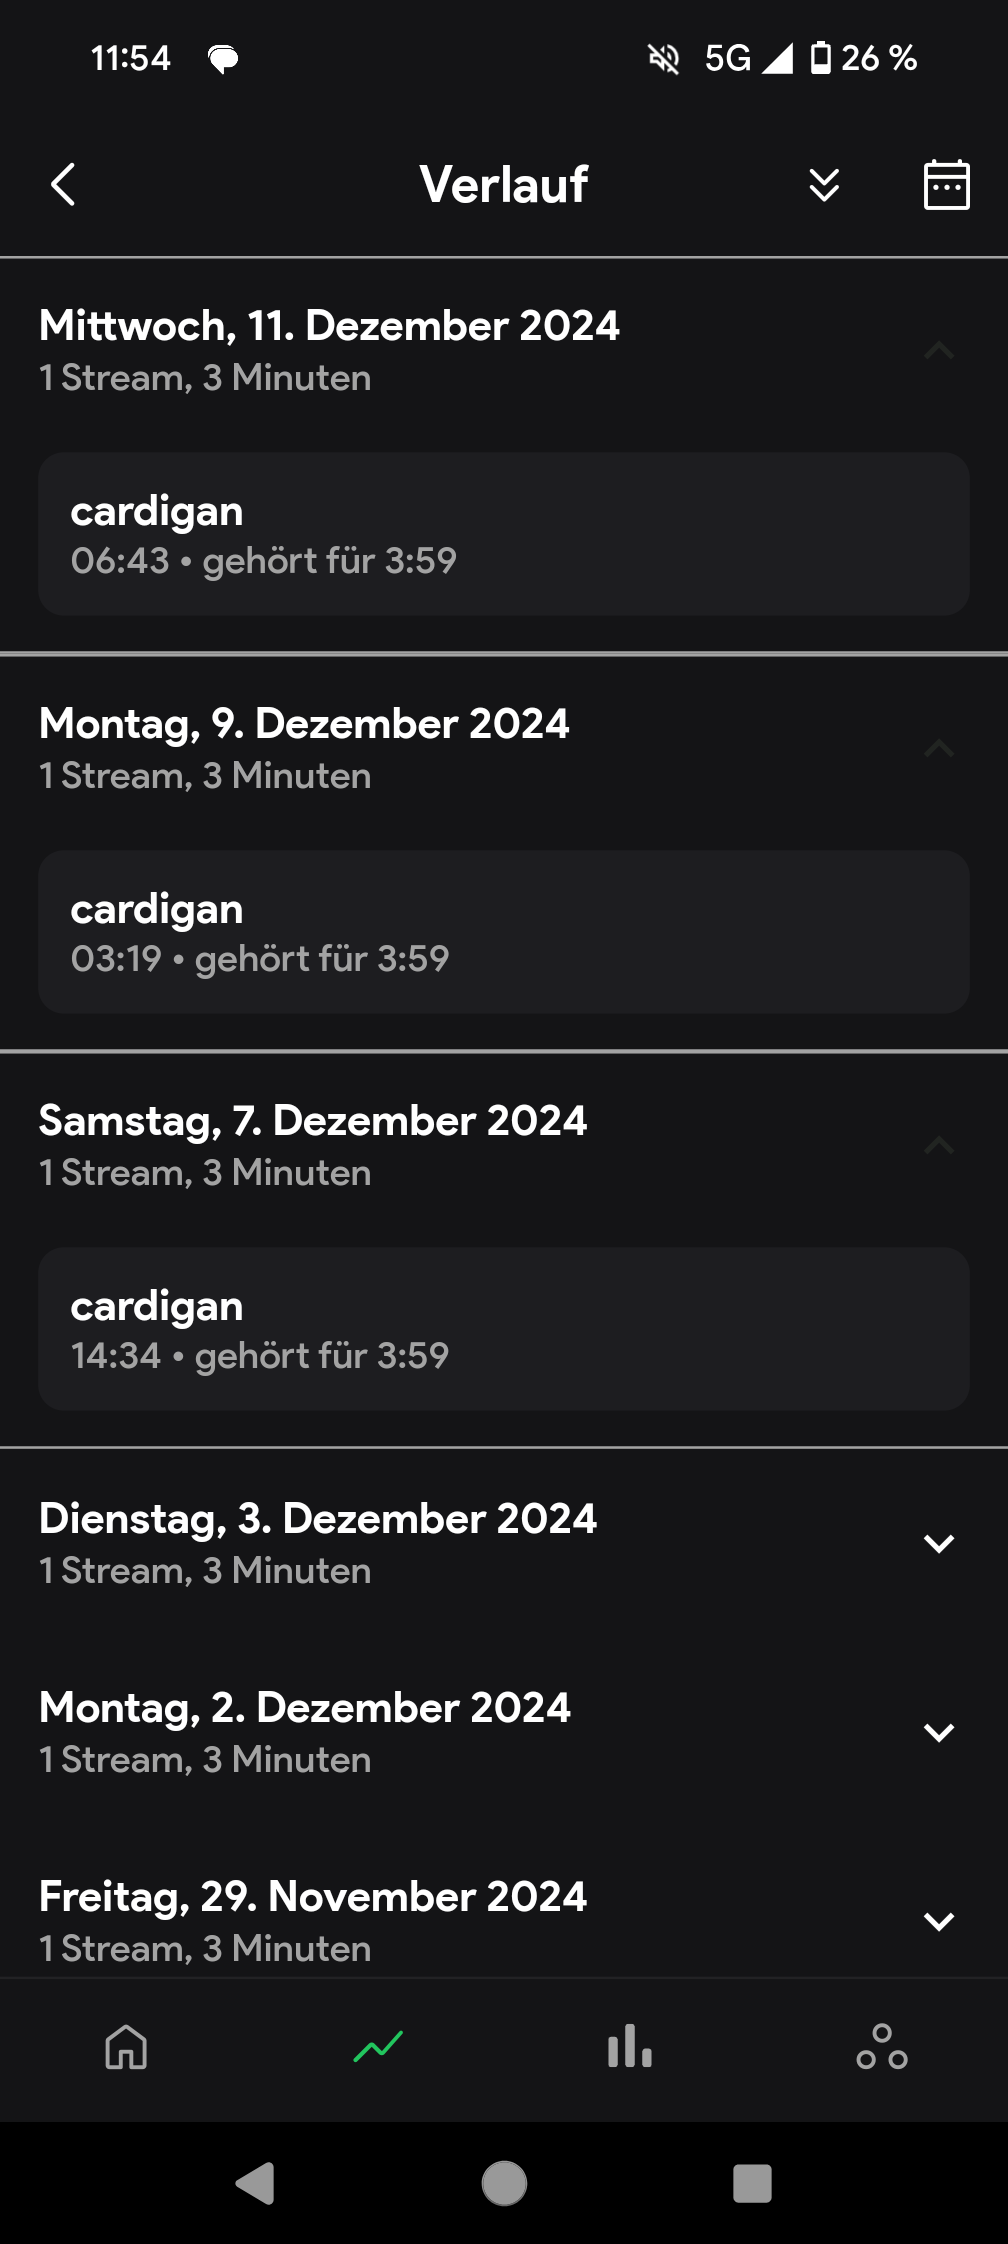
Task: Open the bar chart statistics tab
Action: [x=630, y=2046]
